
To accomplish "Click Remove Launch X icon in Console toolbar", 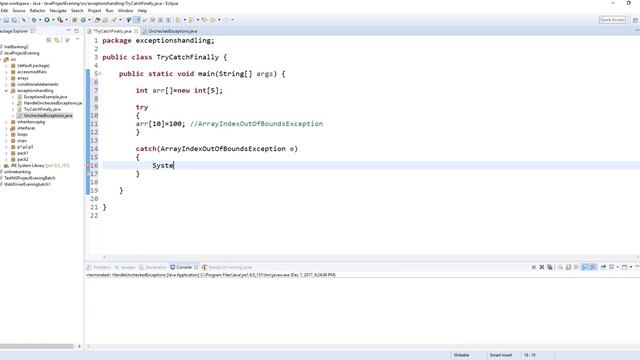I will click(x=542, y=267).
